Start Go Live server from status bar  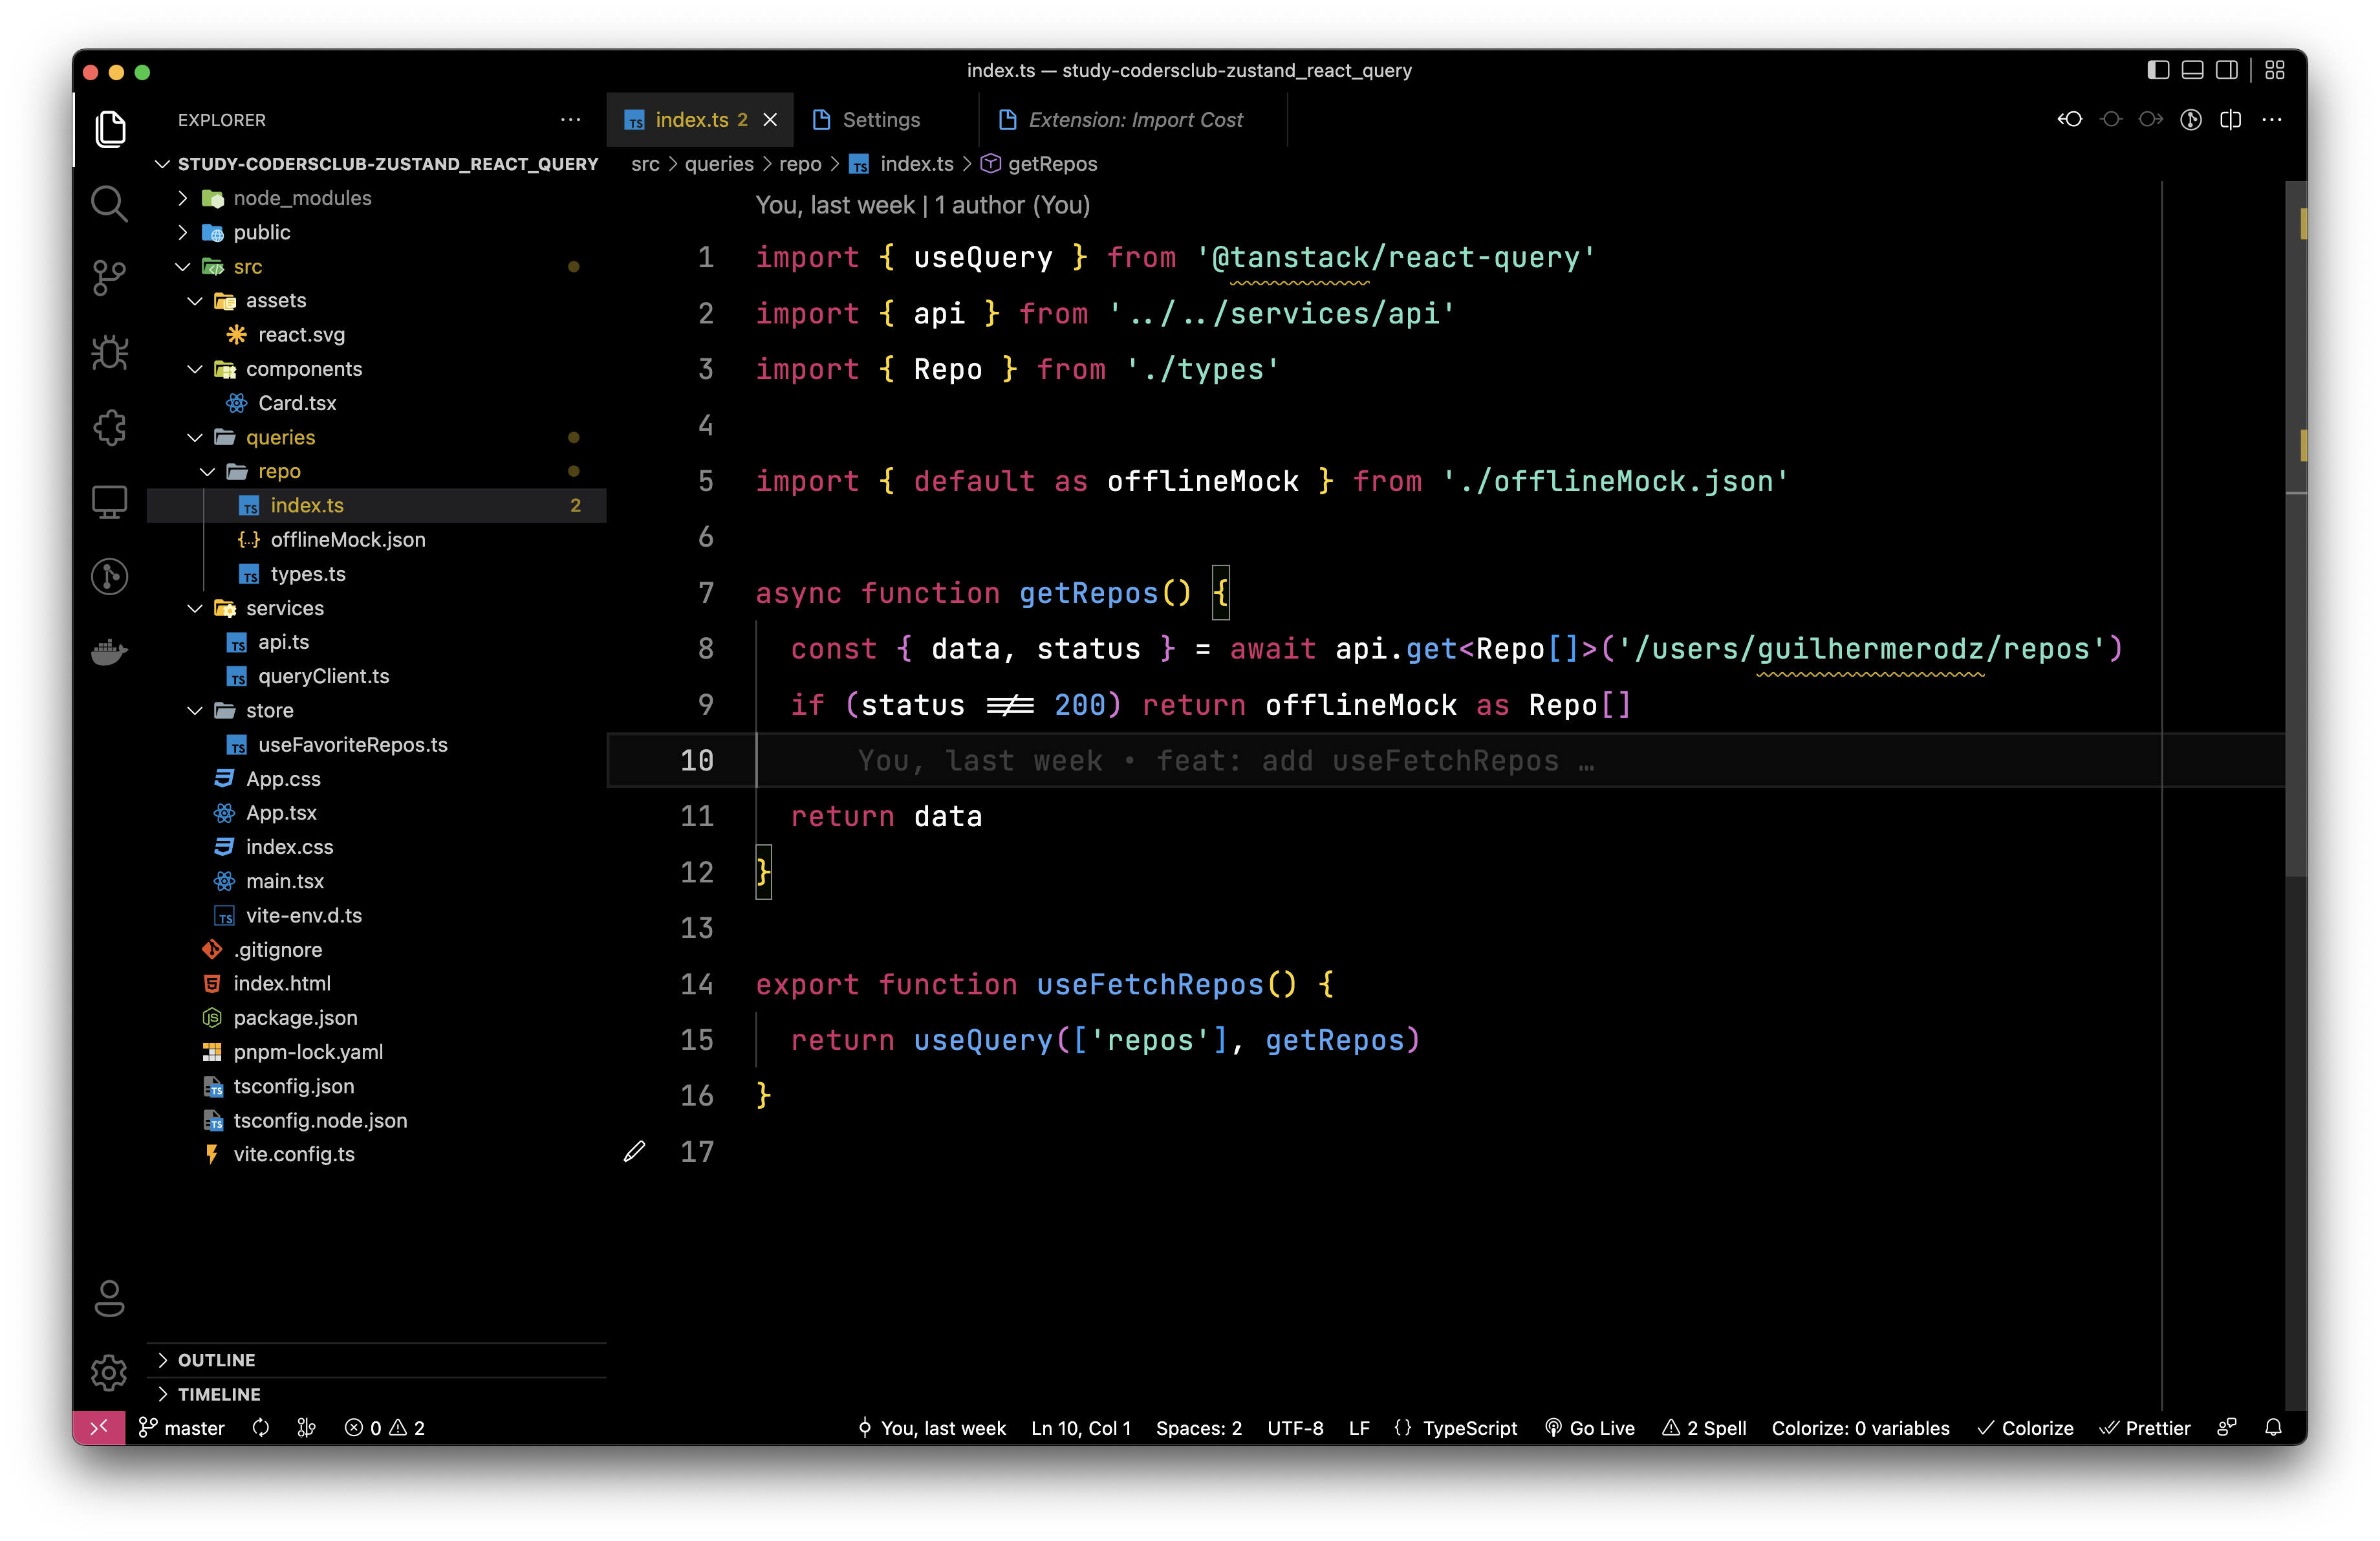(x=1590, y=1428)
